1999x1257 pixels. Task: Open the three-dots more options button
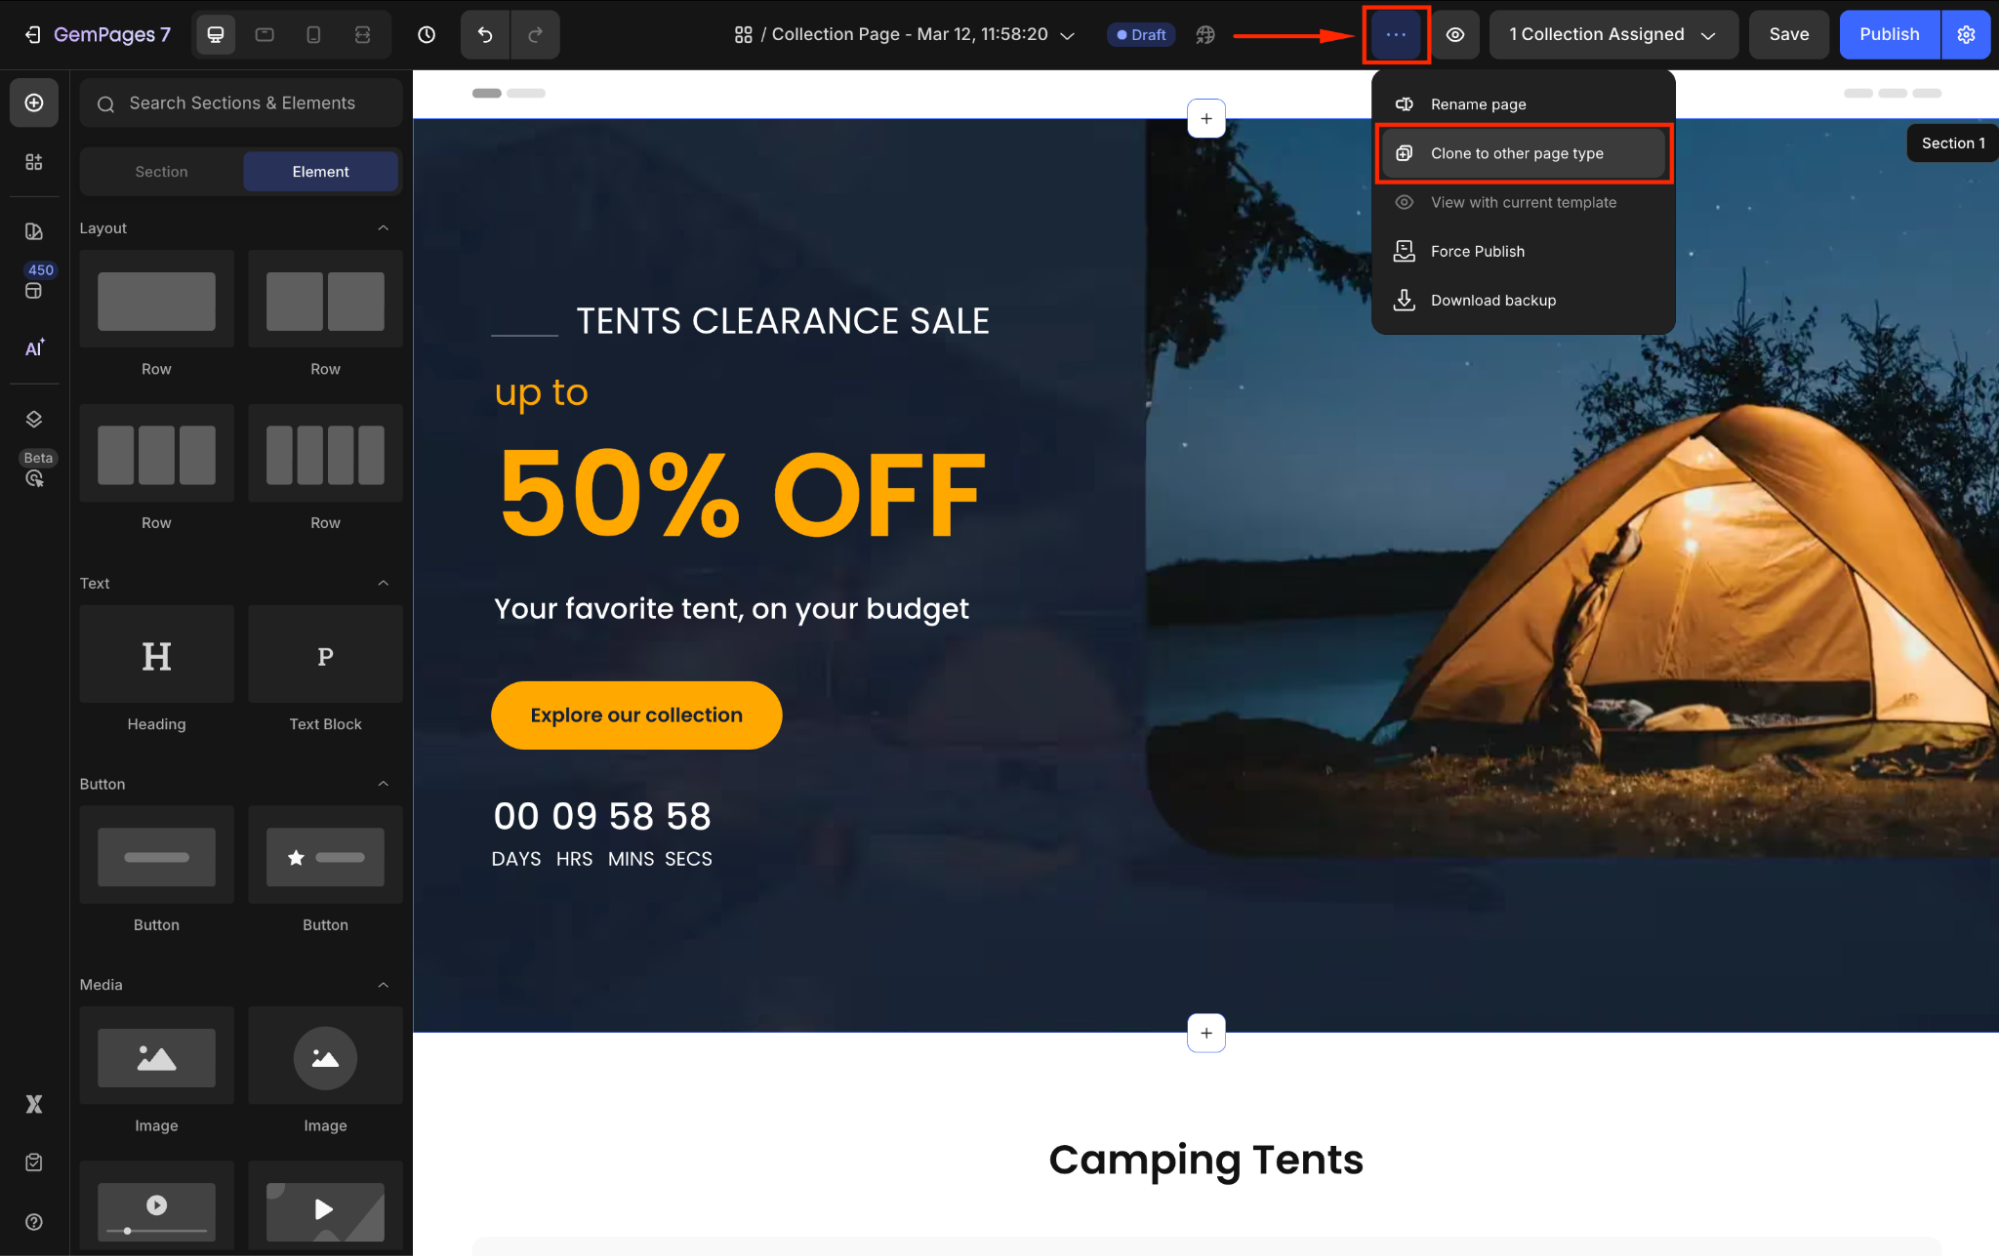[x=1396, y=35]
